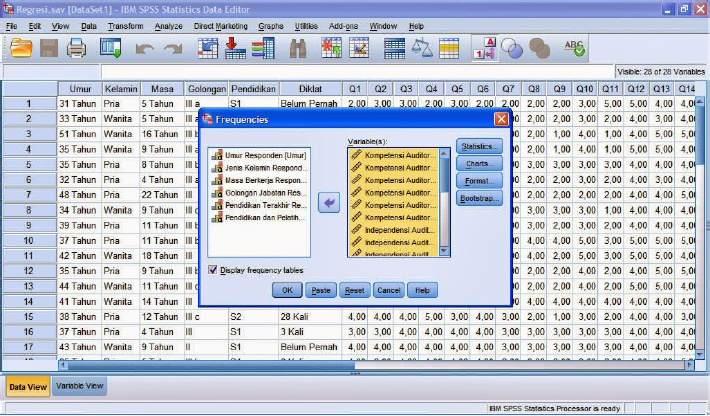
Task: Click the Open data document folder icon
Action: pyautogui.click(x=20, y=47)
